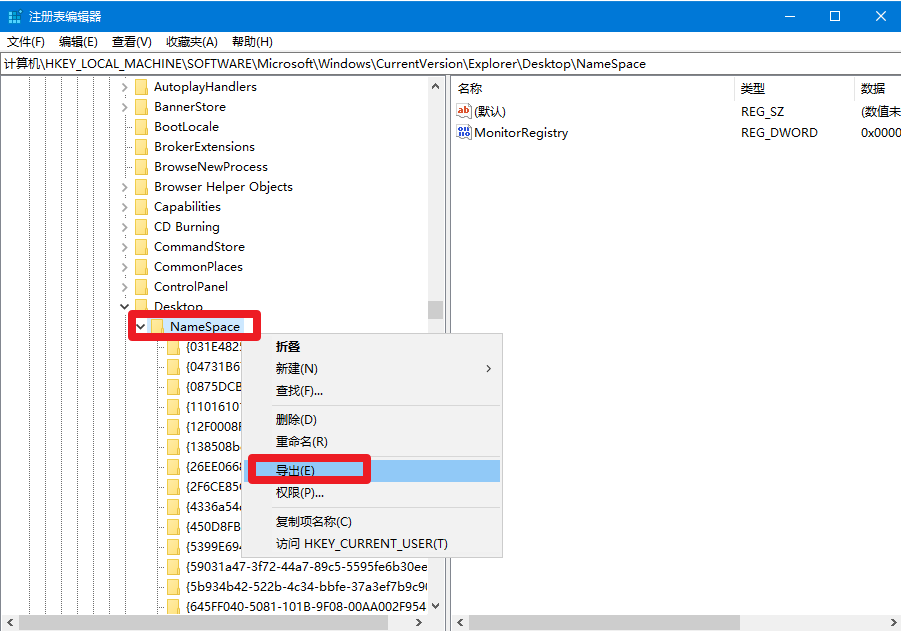901x631 pixels.
Task: Collapse the NameSpace key node
Action: (141, 327)
